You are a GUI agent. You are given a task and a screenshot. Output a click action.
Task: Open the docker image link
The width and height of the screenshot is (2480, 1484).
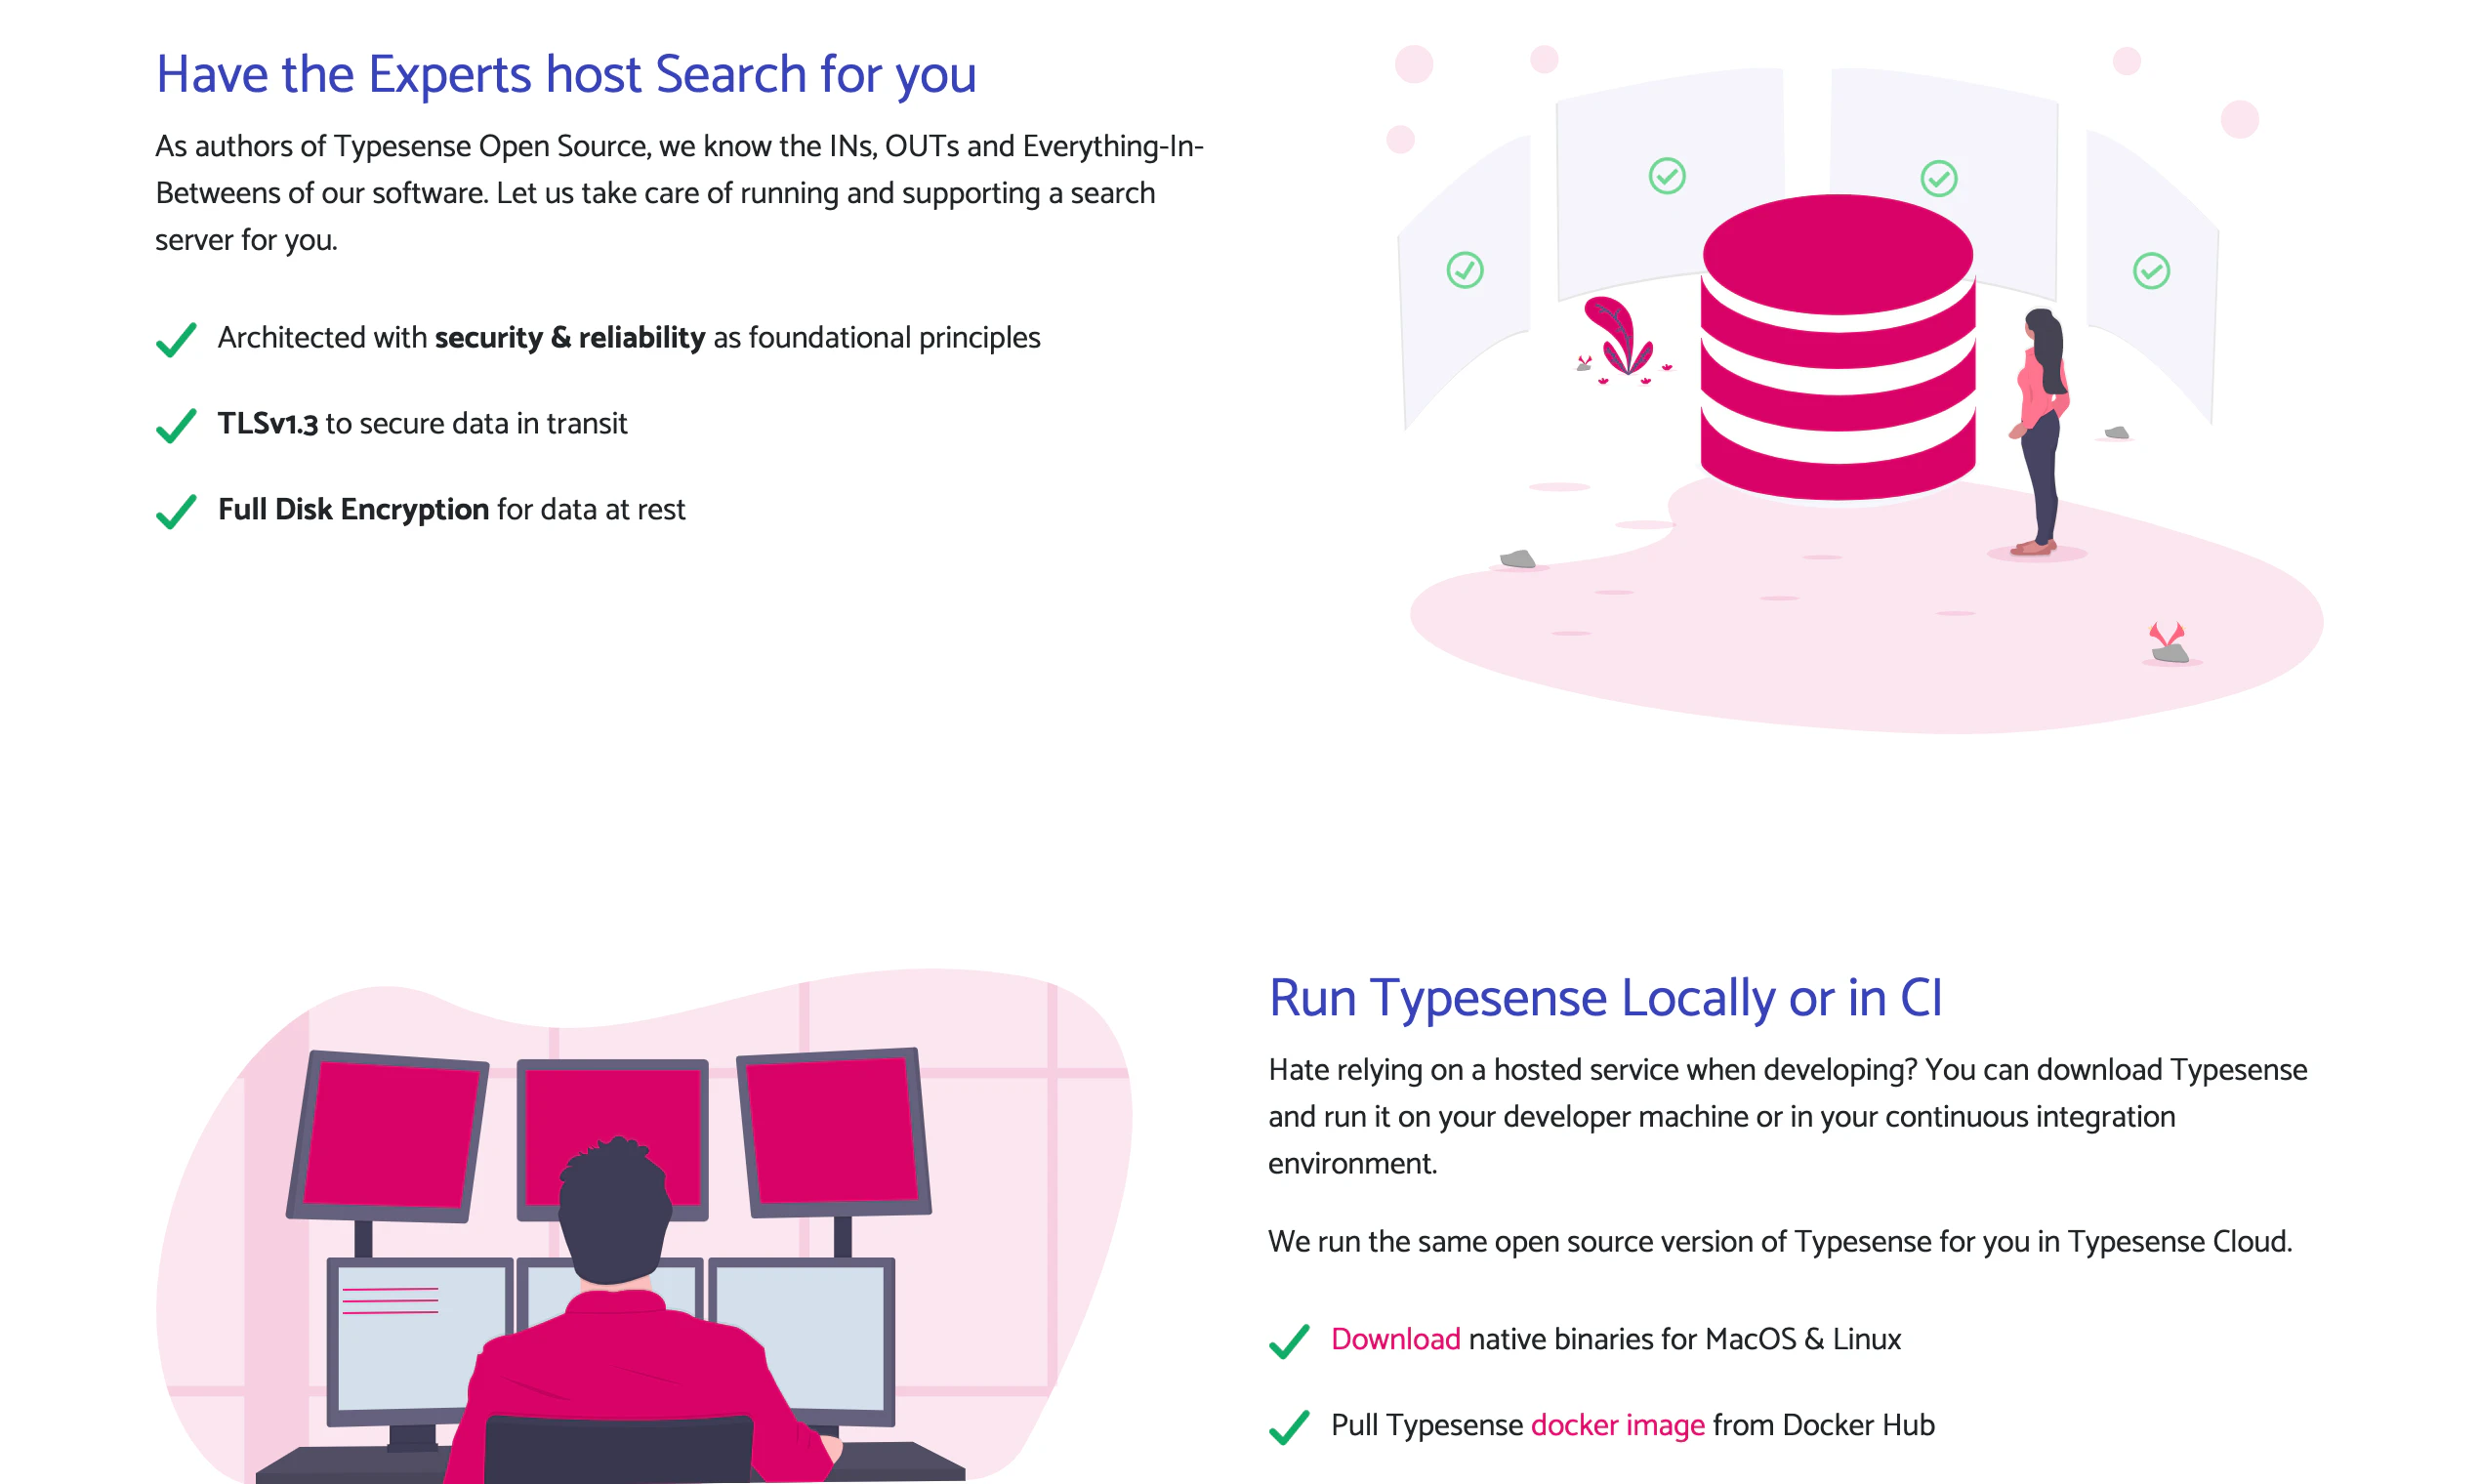(1618, 1426)
